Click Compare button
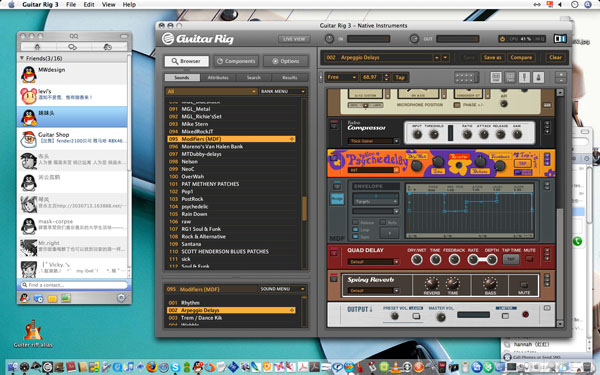The image size is (600, 375). pyautogui.click(x=521, y=58)
